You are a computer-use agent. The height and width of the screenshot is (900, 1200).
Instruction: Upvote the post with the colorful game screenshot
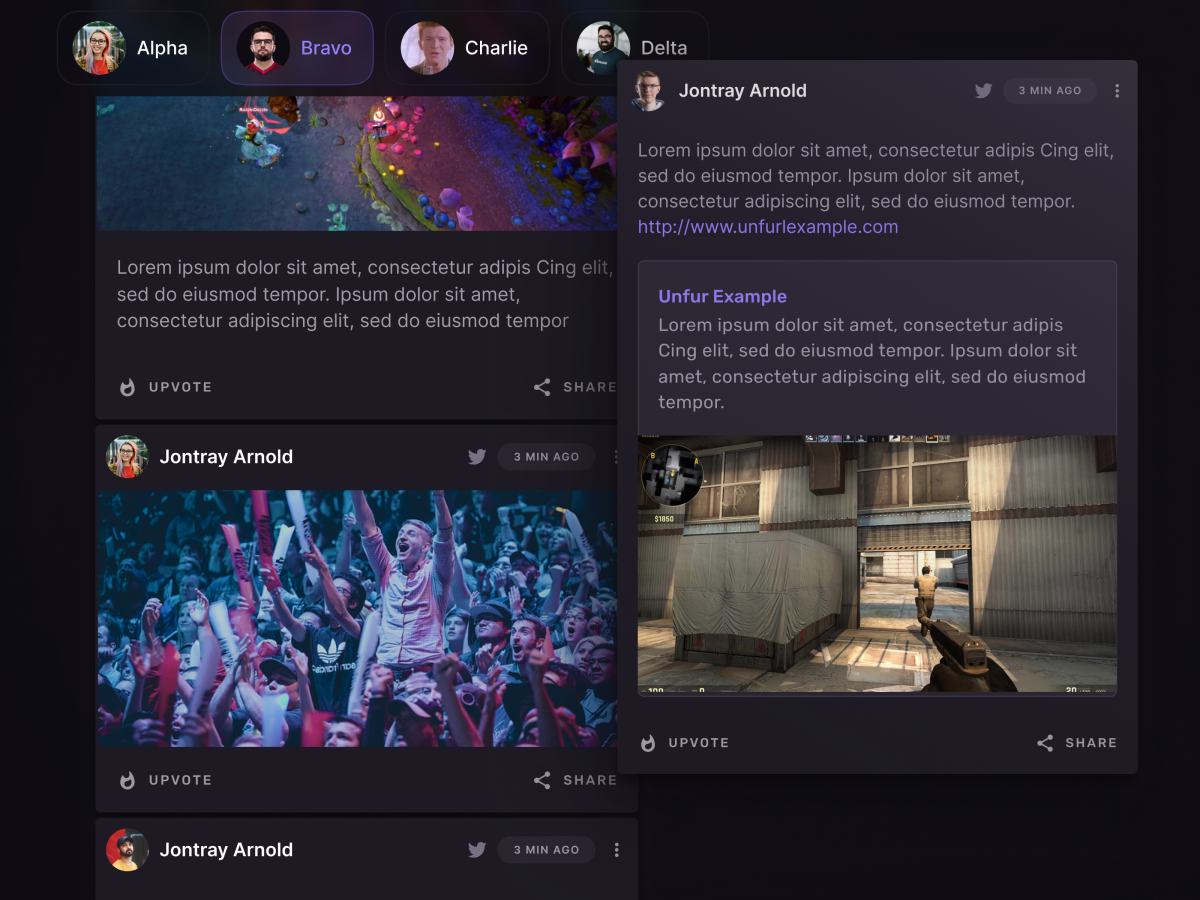tap(128, 387)
